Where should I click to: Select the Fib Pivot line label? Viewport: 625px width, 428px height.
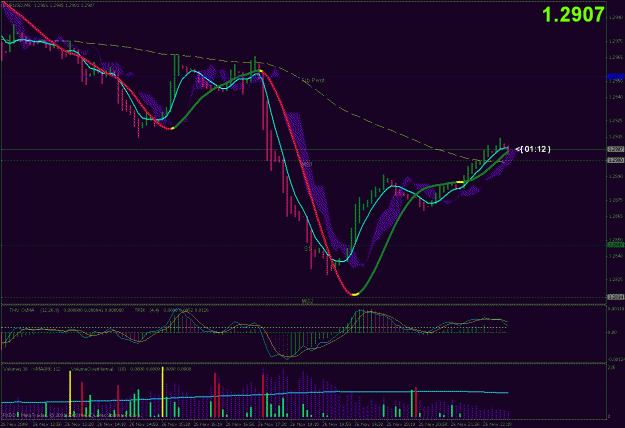313,80
